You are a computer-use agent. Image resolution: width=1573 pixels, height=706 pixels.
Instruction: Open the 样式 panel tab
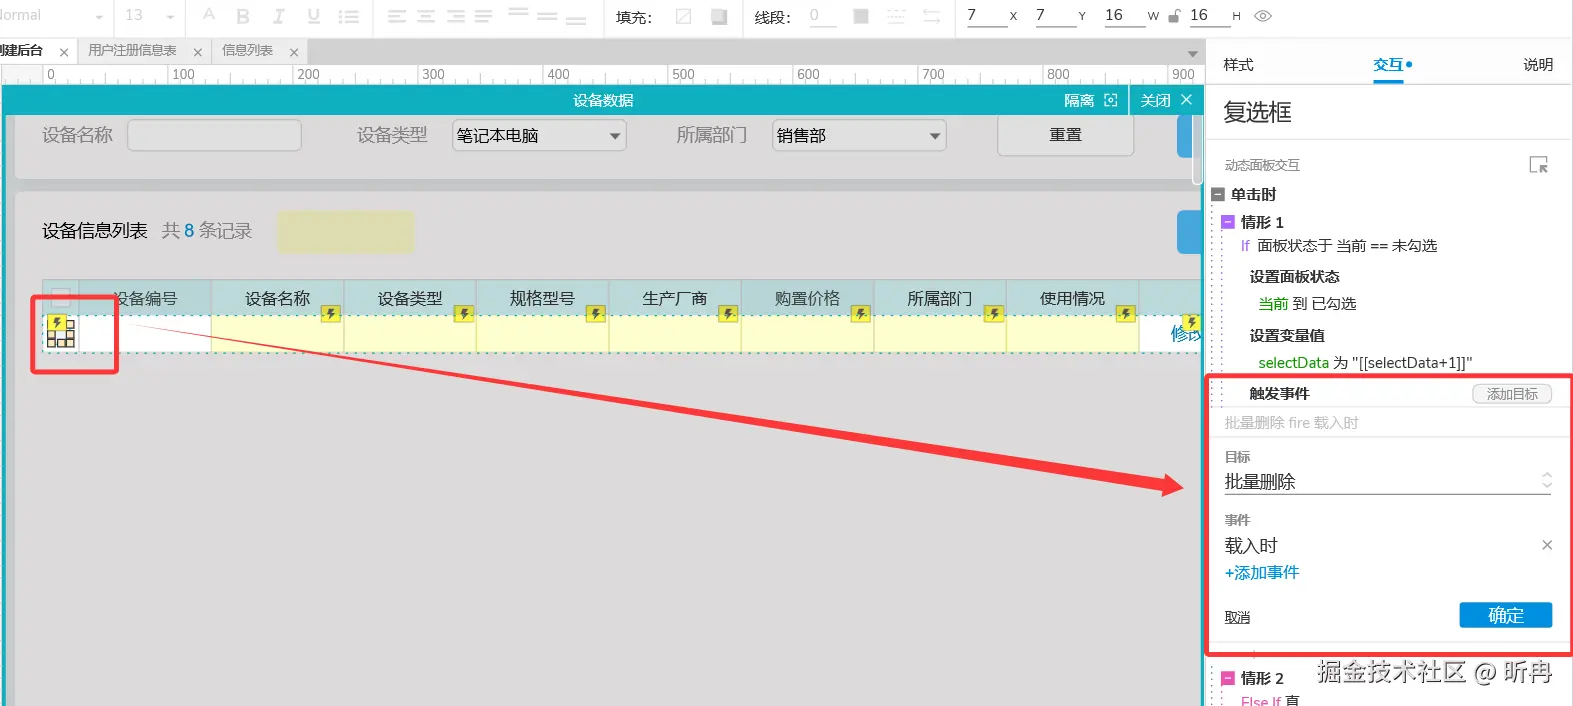click(1238, 65)
